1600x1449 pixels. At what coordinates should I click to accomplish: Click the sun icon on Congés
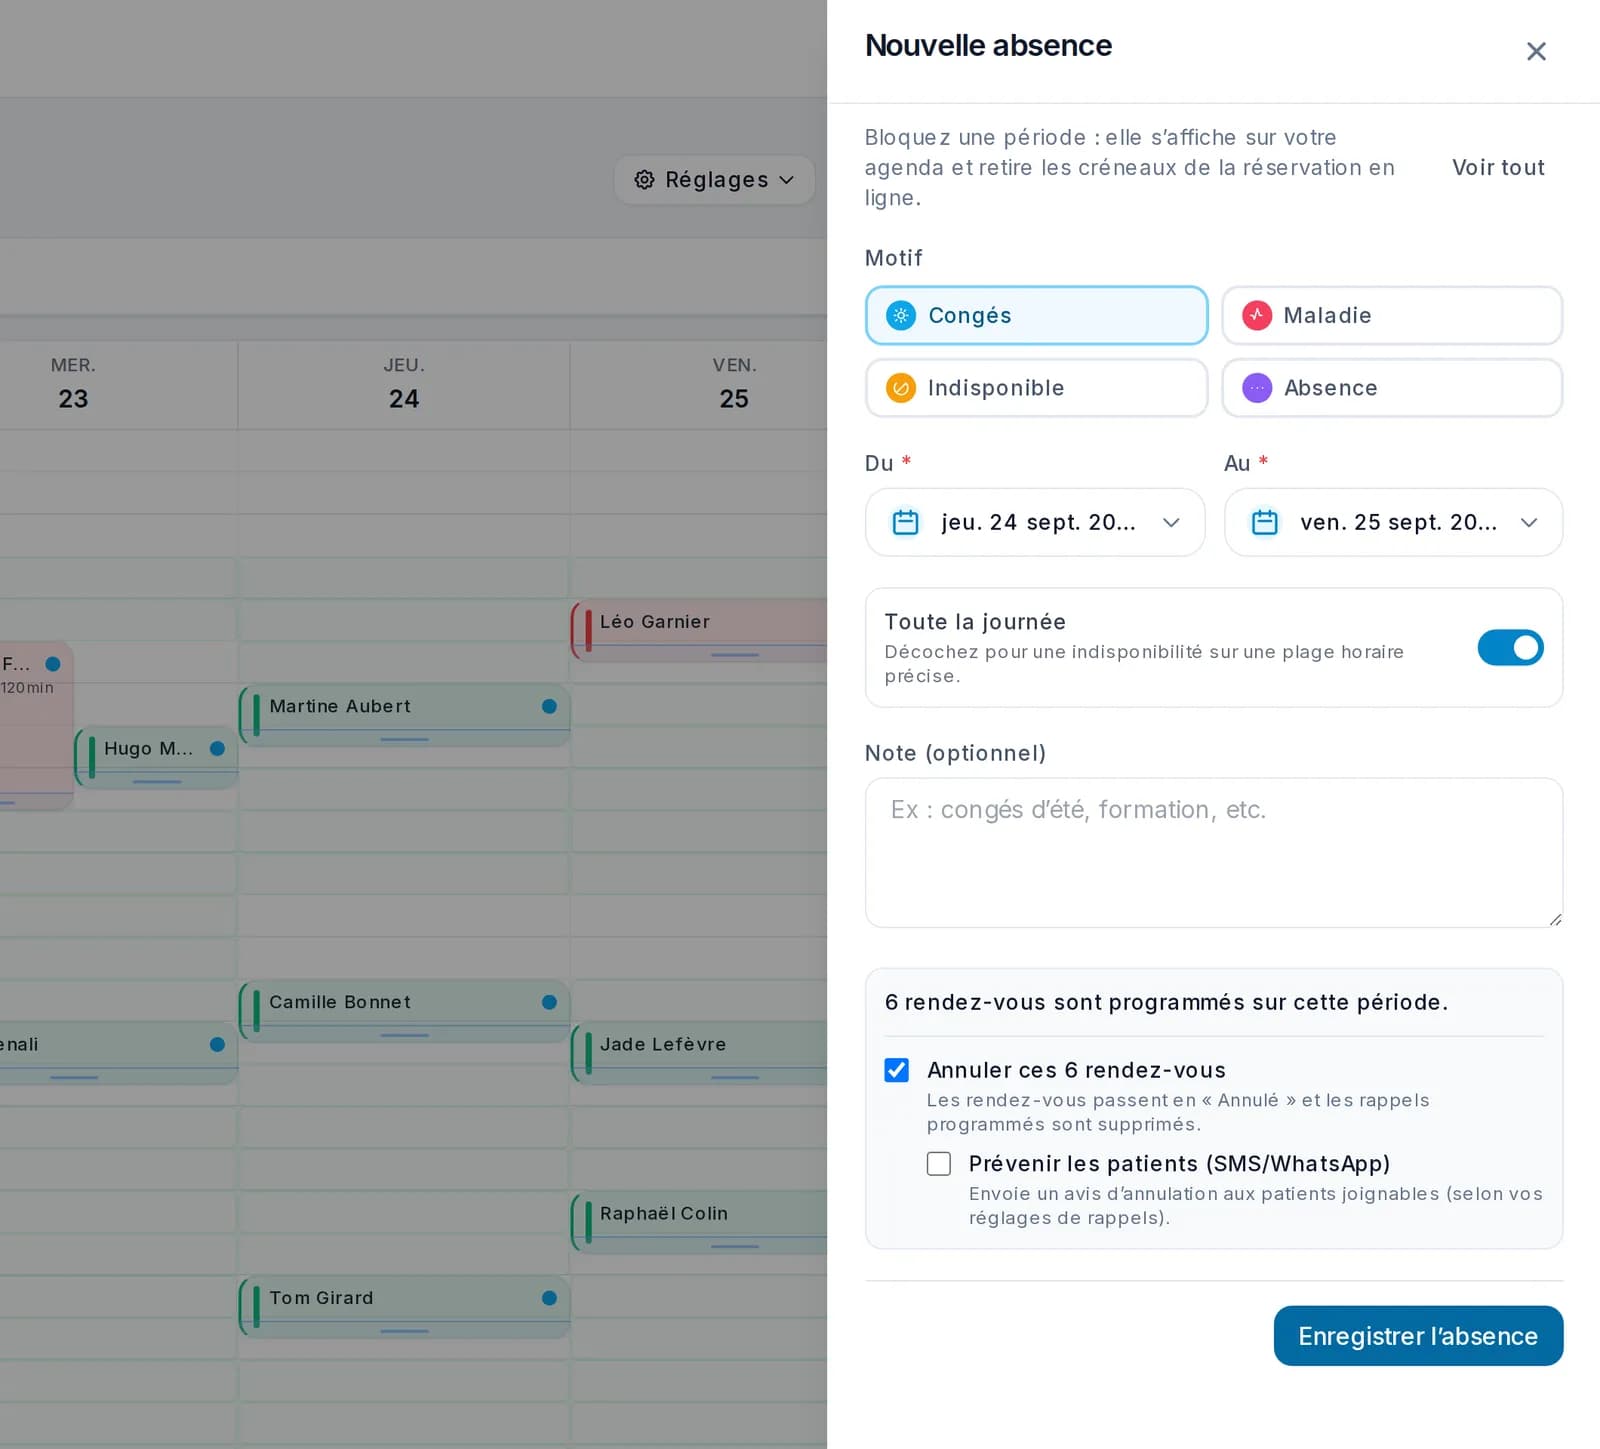click(901, 316)
